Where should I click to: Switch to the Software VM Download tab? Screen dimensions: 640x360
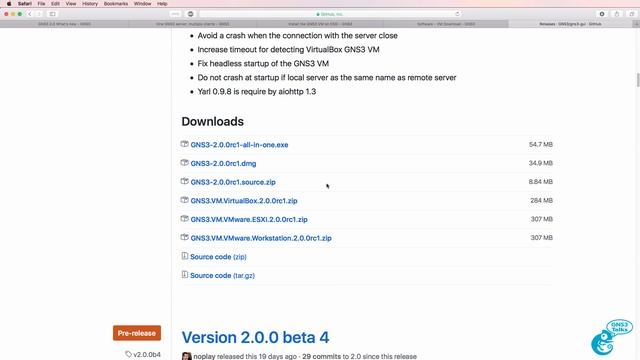446,24
